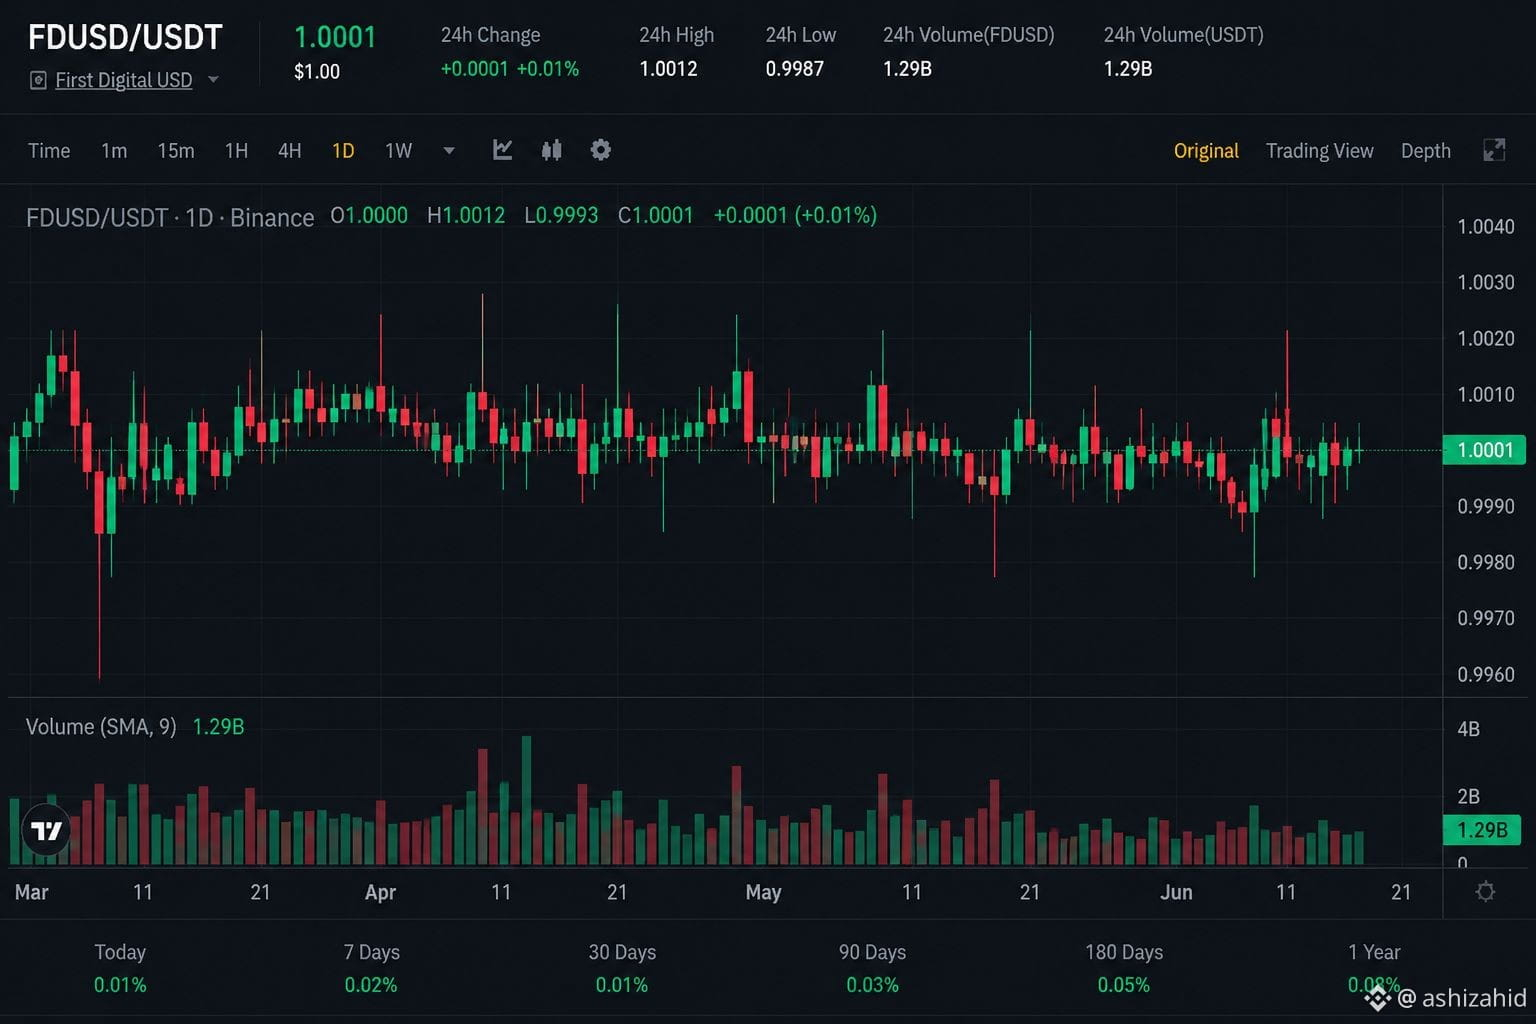Click the 24h Low value 0.9987
The image size is (1536, 1024).
coord(795,69)
